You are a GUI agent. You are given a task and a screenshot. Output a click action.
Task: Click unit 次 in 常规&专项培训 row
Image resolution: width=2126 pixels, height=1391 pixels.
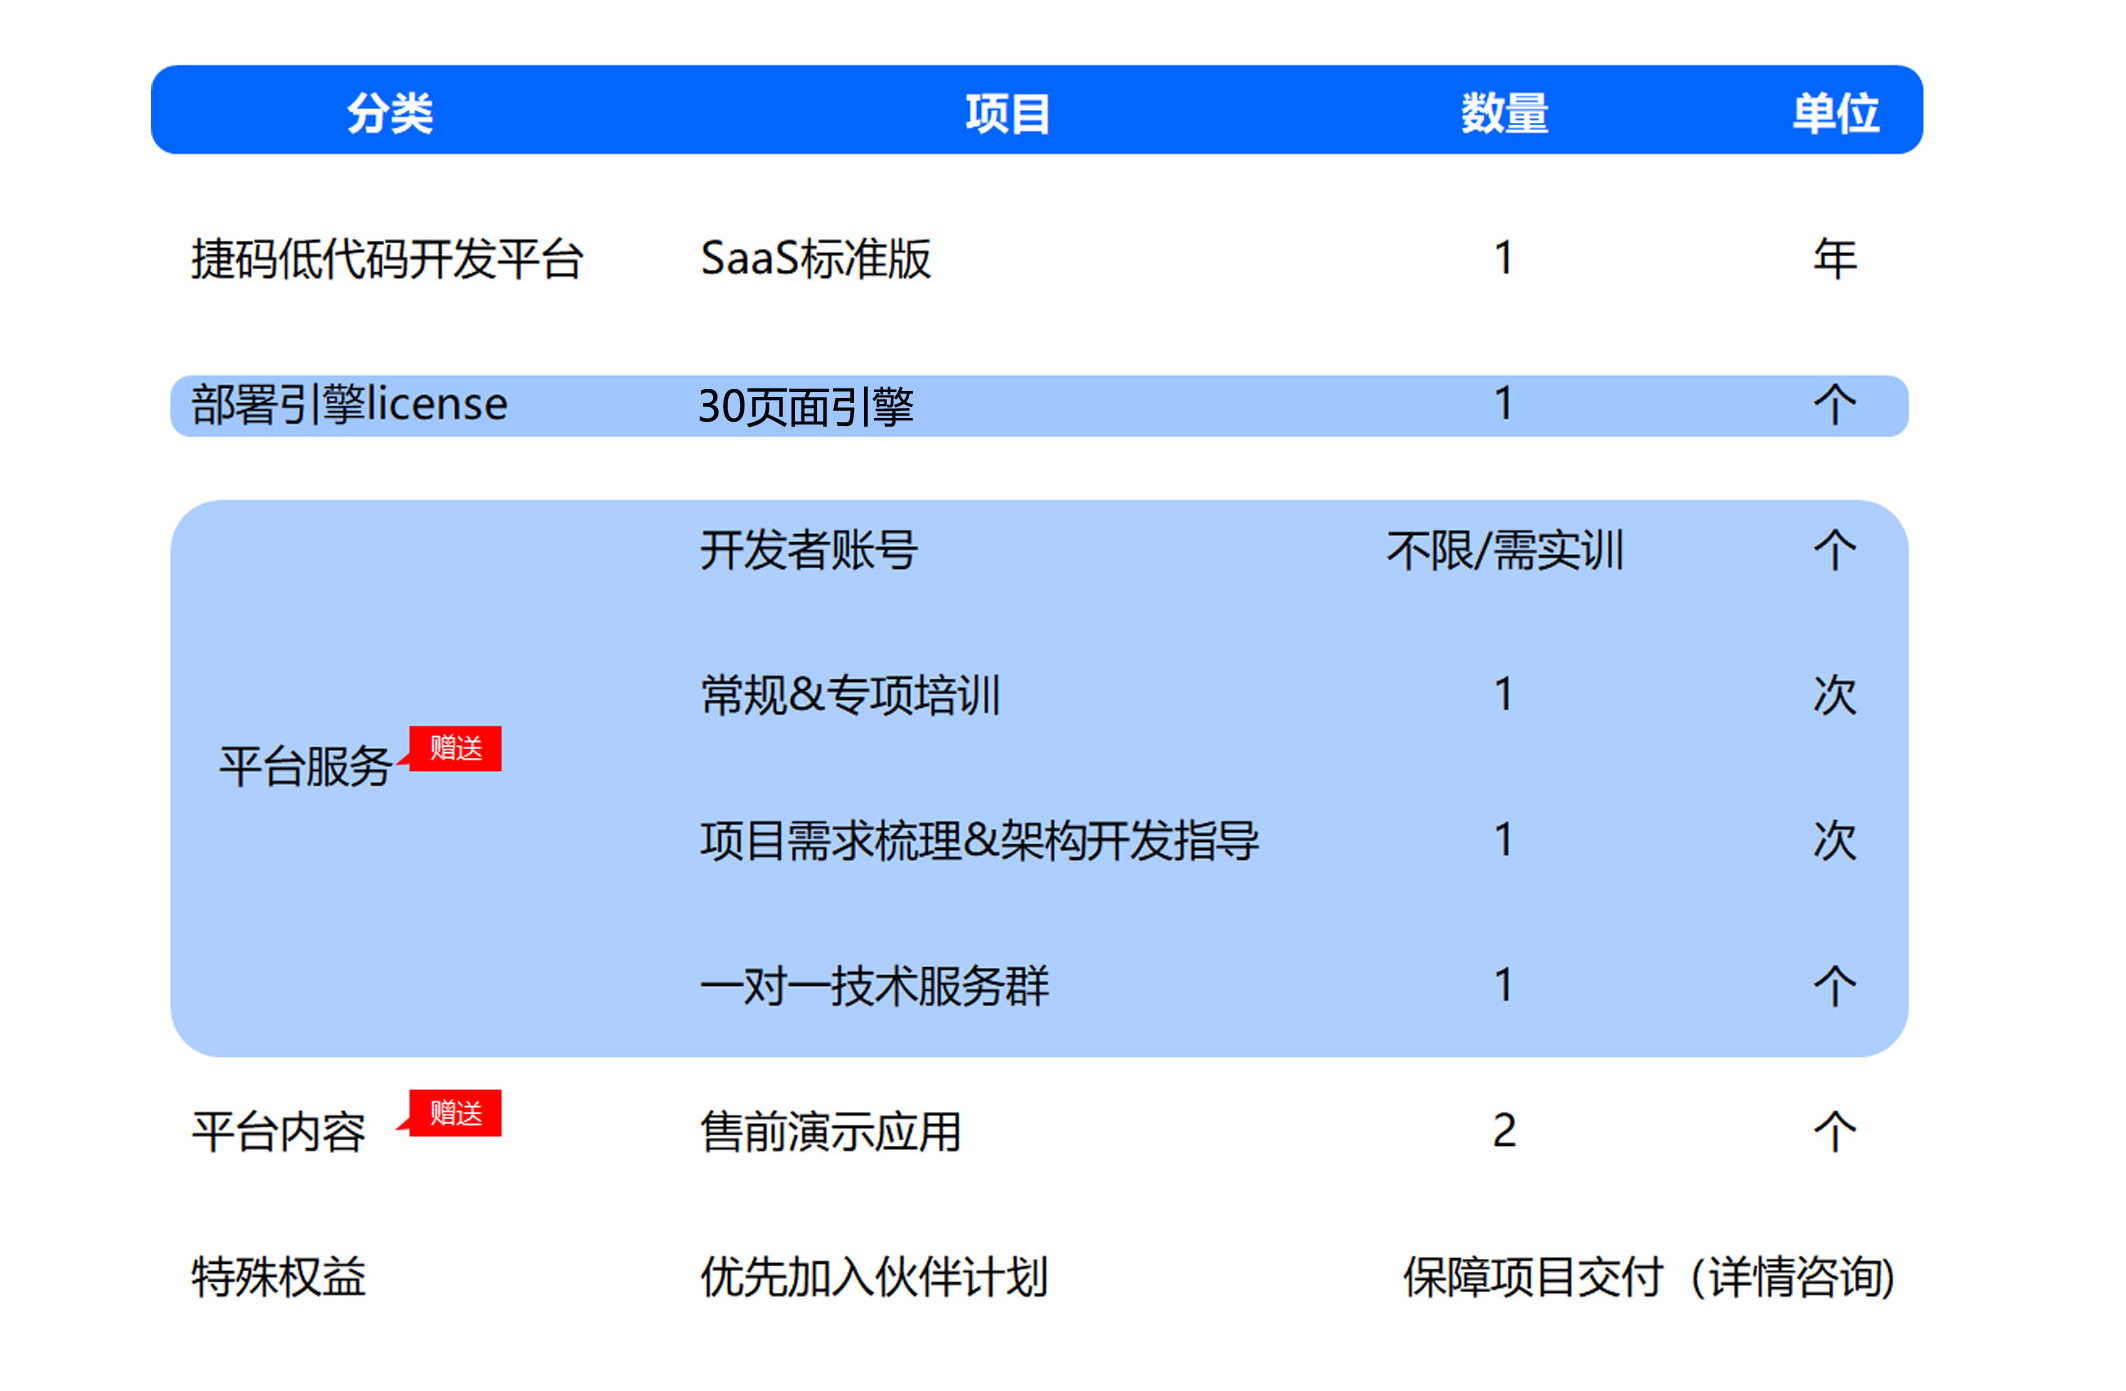(x=1835, y=695)
